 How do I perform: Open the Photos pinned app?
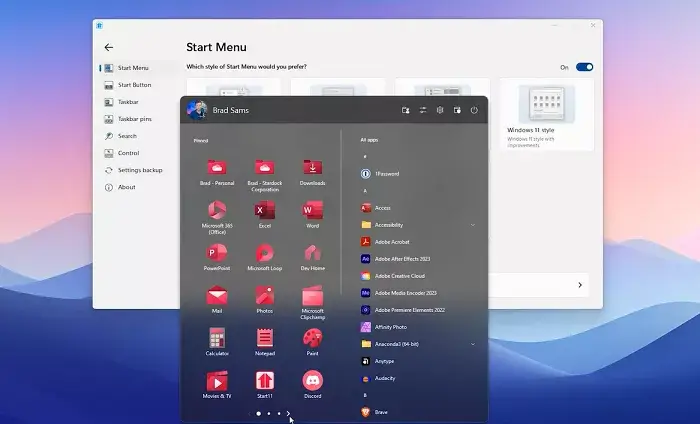265,299
